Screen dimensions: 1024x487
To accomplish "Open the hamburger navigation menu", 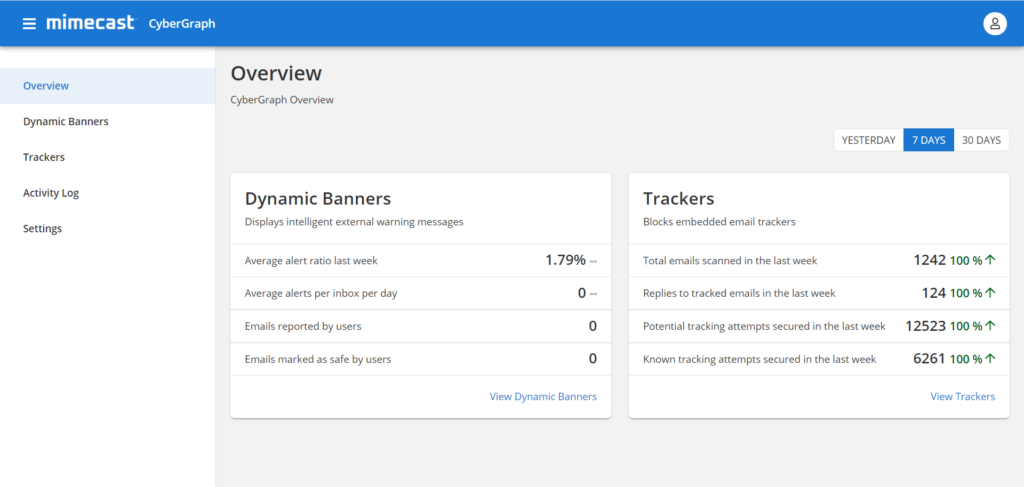I will pos(29,24).
